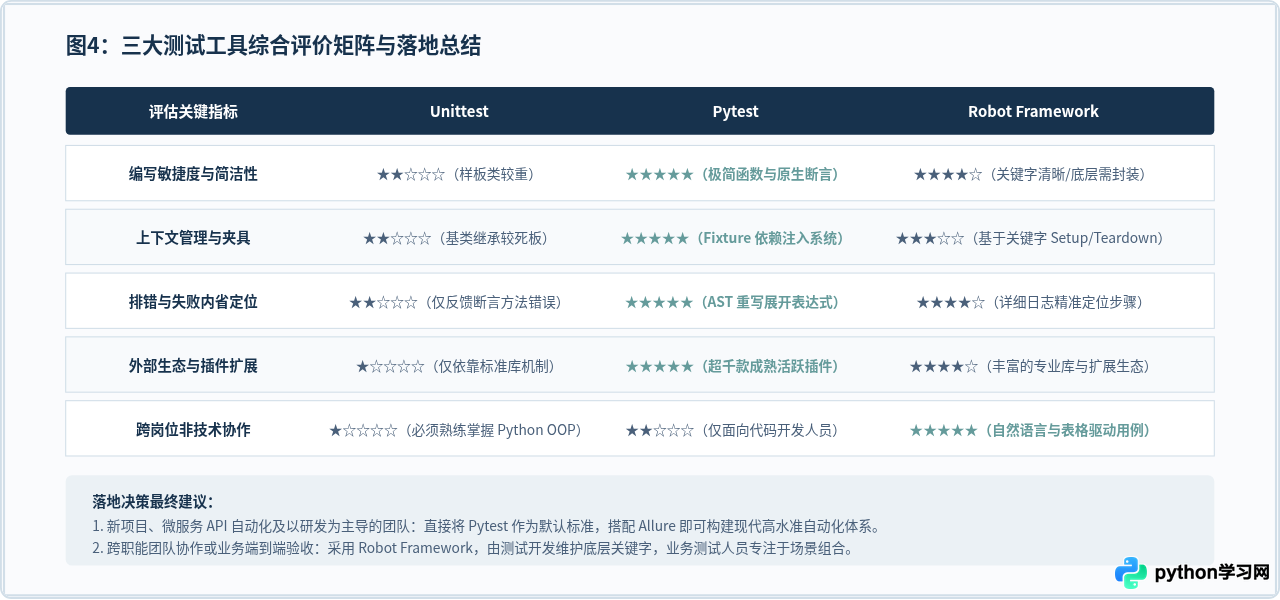Click recommendation 2 about Robot Framework
Image resolution: width=1280 pixels, height=600 pixels.
473,549
